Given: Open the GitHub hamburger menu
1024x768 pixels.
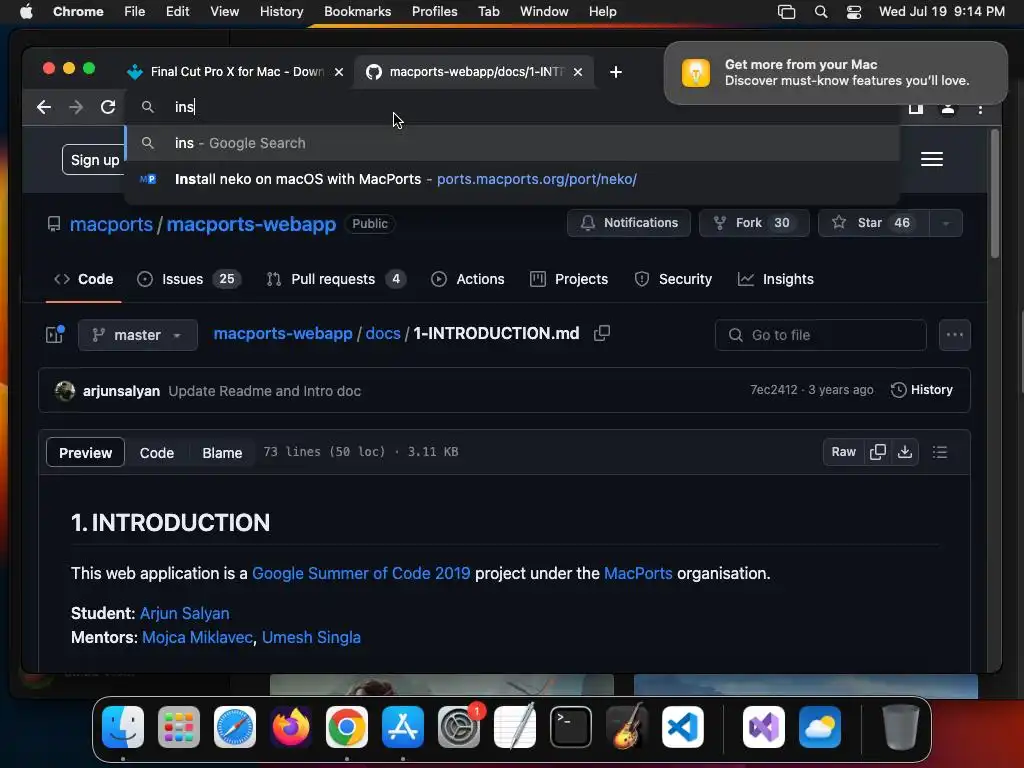Looking at the screenshot, I should click(932, 159).
